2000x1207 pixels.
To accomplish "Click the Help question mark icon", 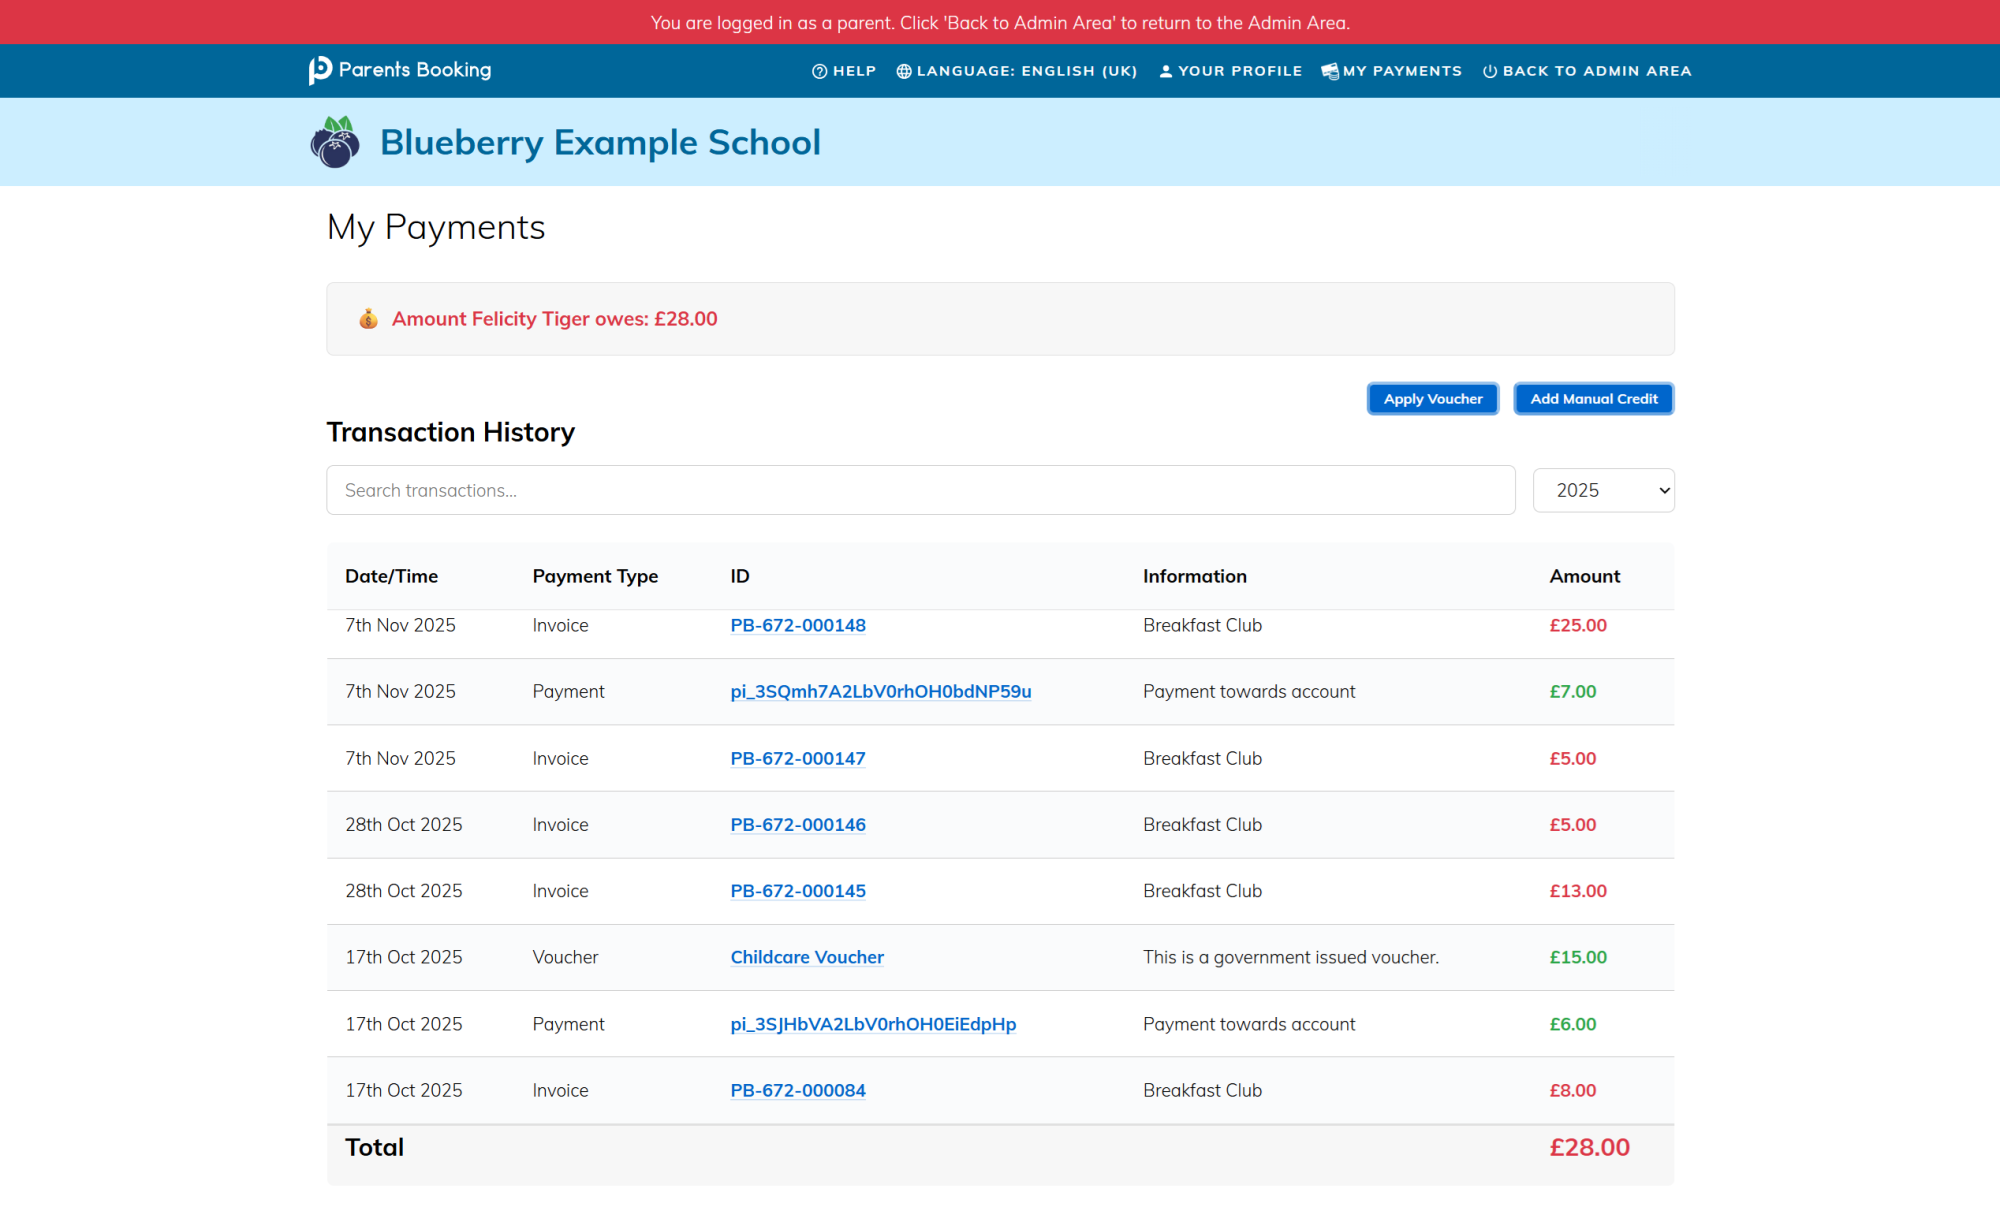I will point(819,71).
